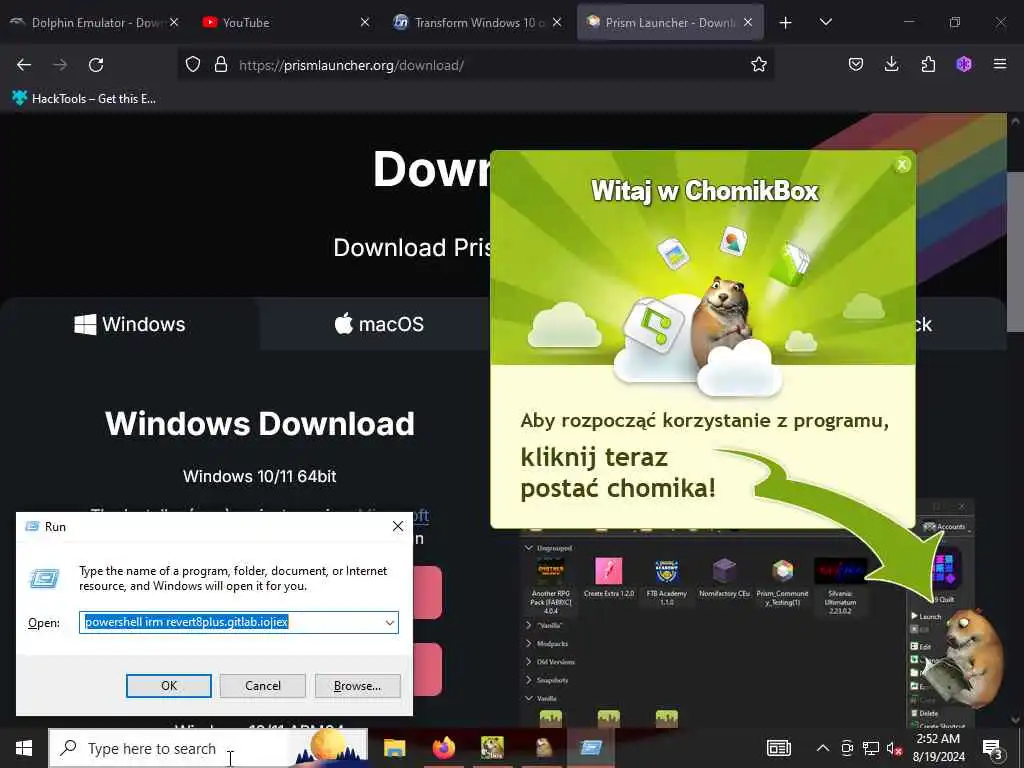Open ChomikBox hamster icon in taskbar
The width and height of the screenshot is (1024, 768).
tap(542, 748)
